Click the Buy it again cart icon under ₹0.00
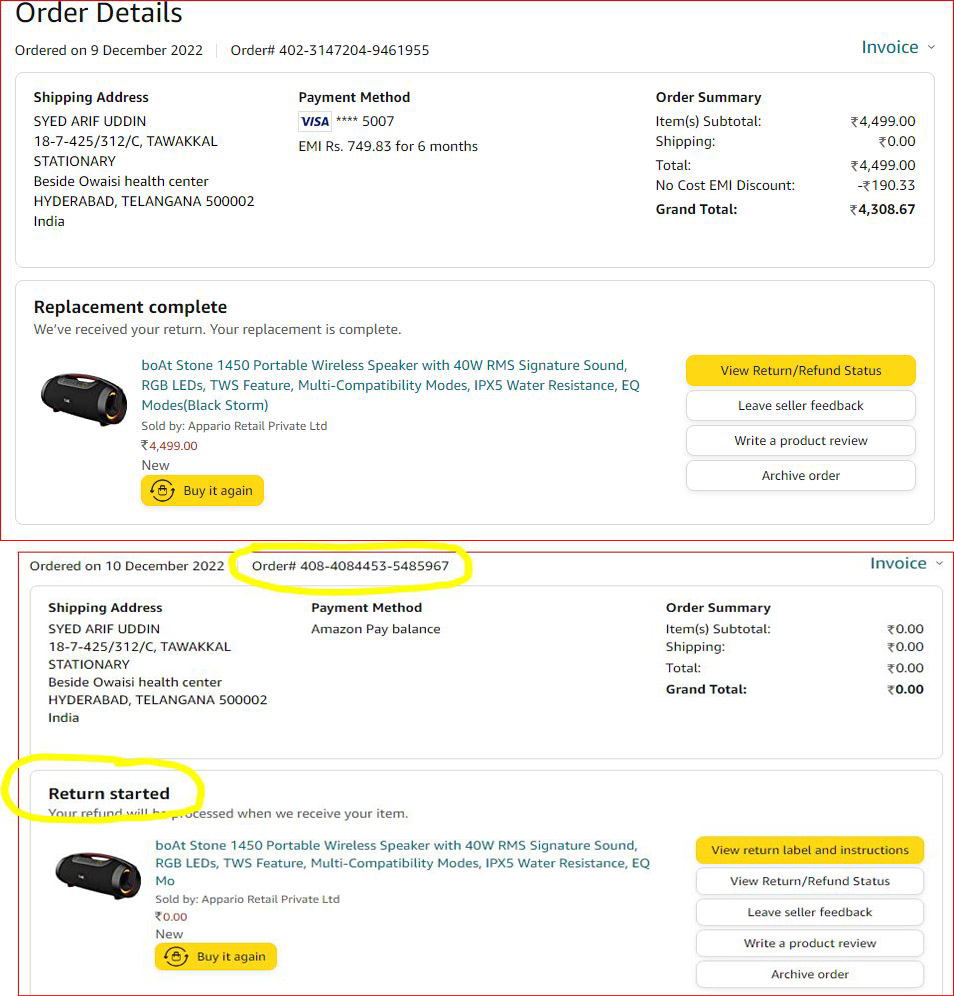 point(176,956)
